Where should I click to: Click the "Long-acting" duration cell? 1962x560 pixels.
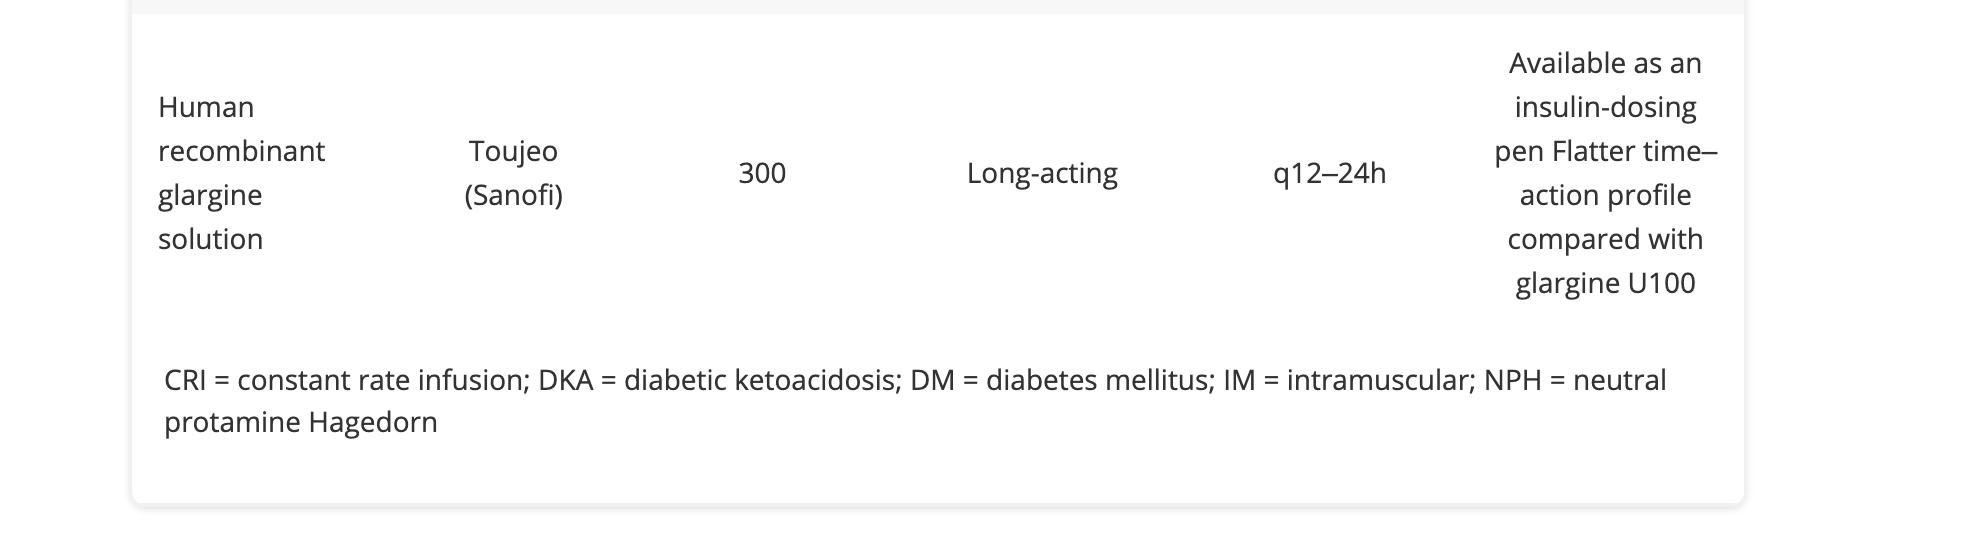(x=1042, y=173)
